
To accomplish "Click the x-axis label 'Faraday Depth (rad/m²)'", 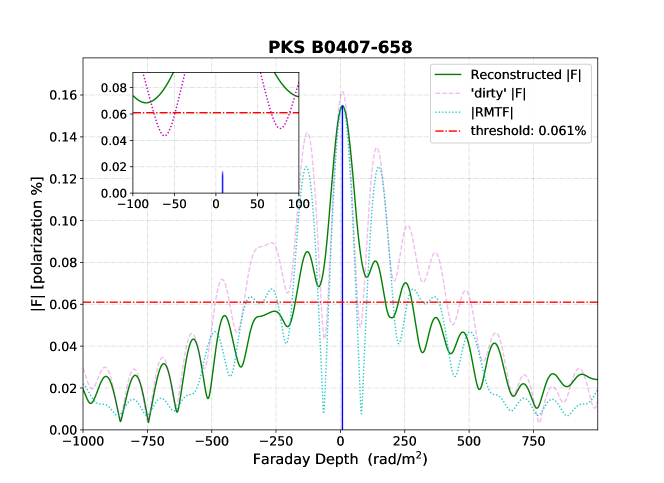I will tap(340, 459).
